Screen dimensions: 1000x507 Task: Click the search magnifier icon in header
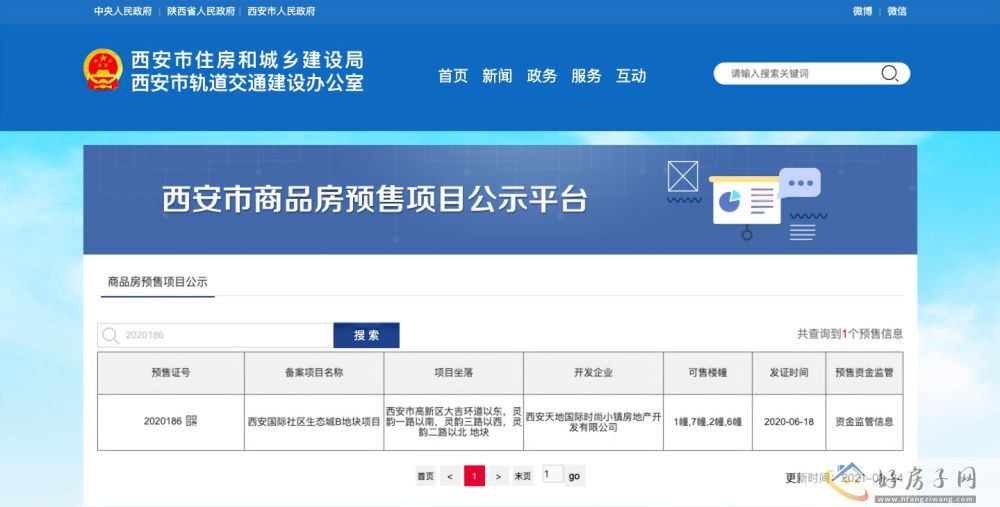coord(889,74)
